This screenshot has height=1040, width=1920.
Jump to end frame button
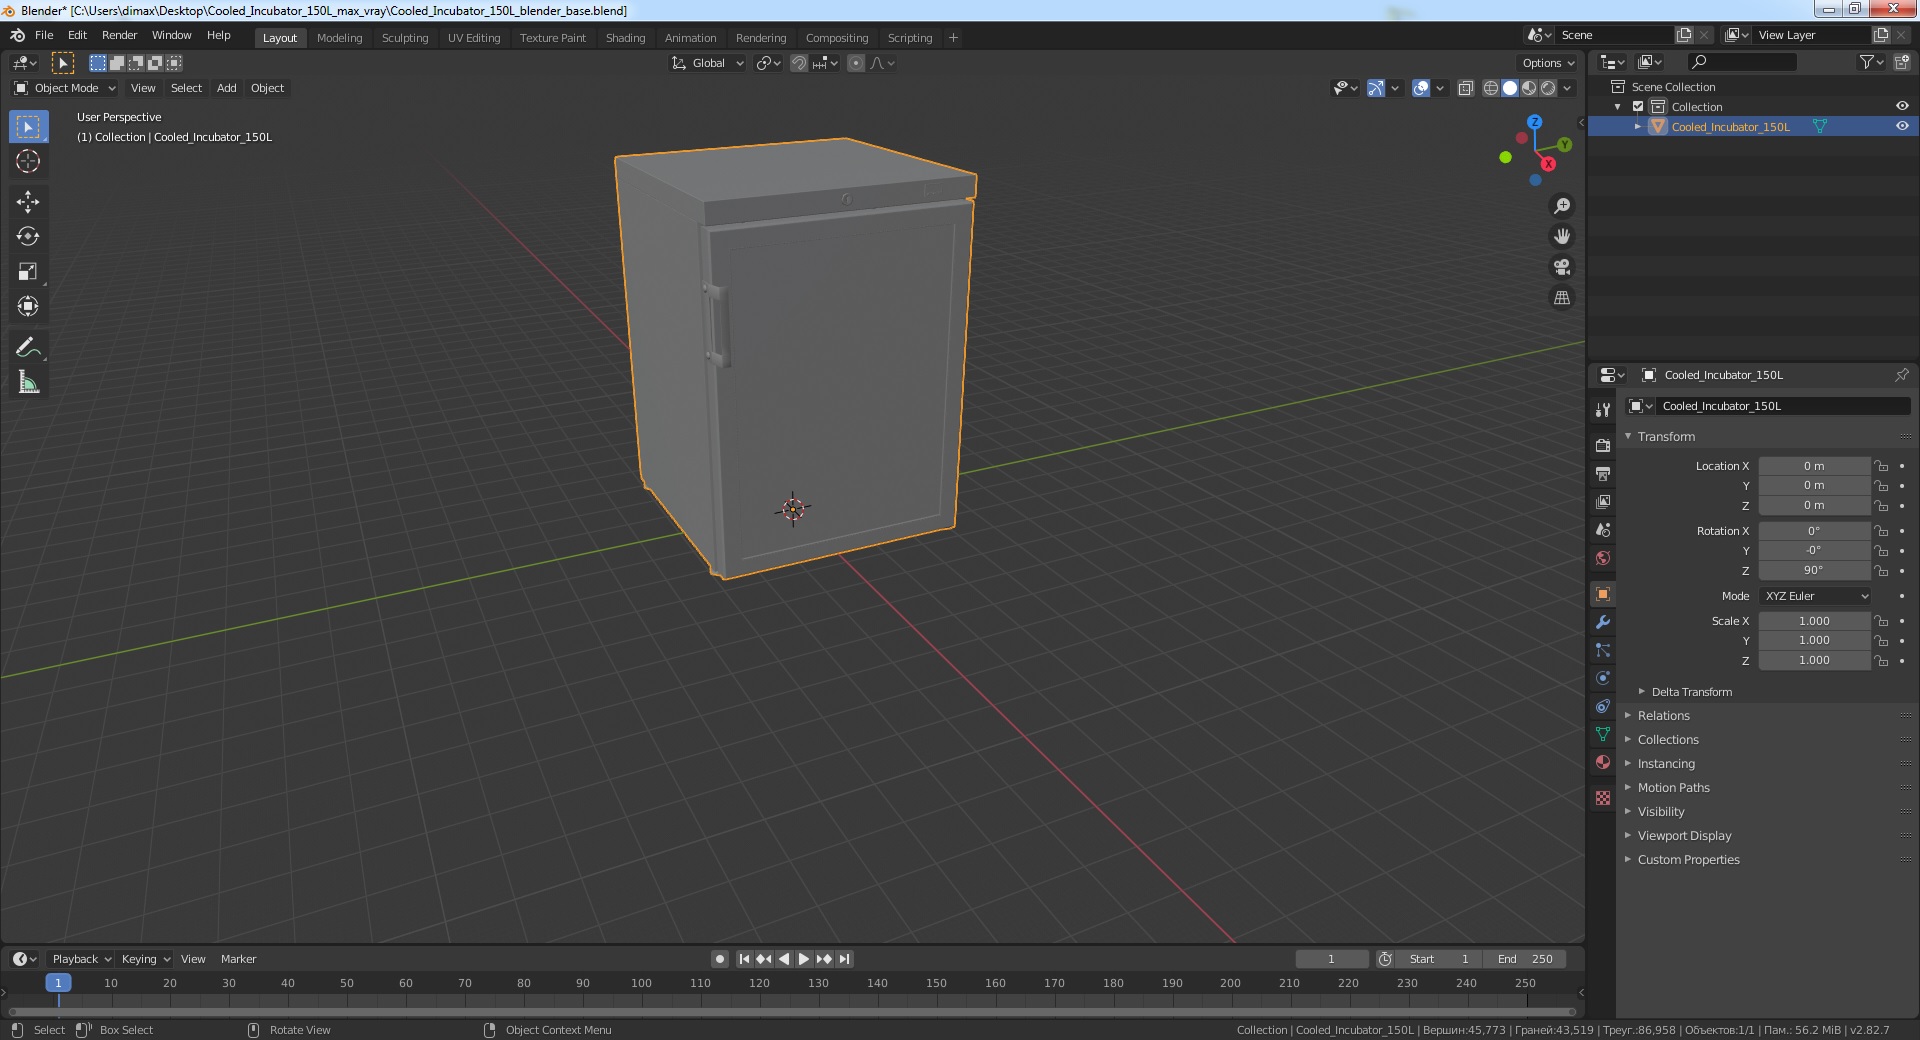pyautogui.click(x=844, y=959)
